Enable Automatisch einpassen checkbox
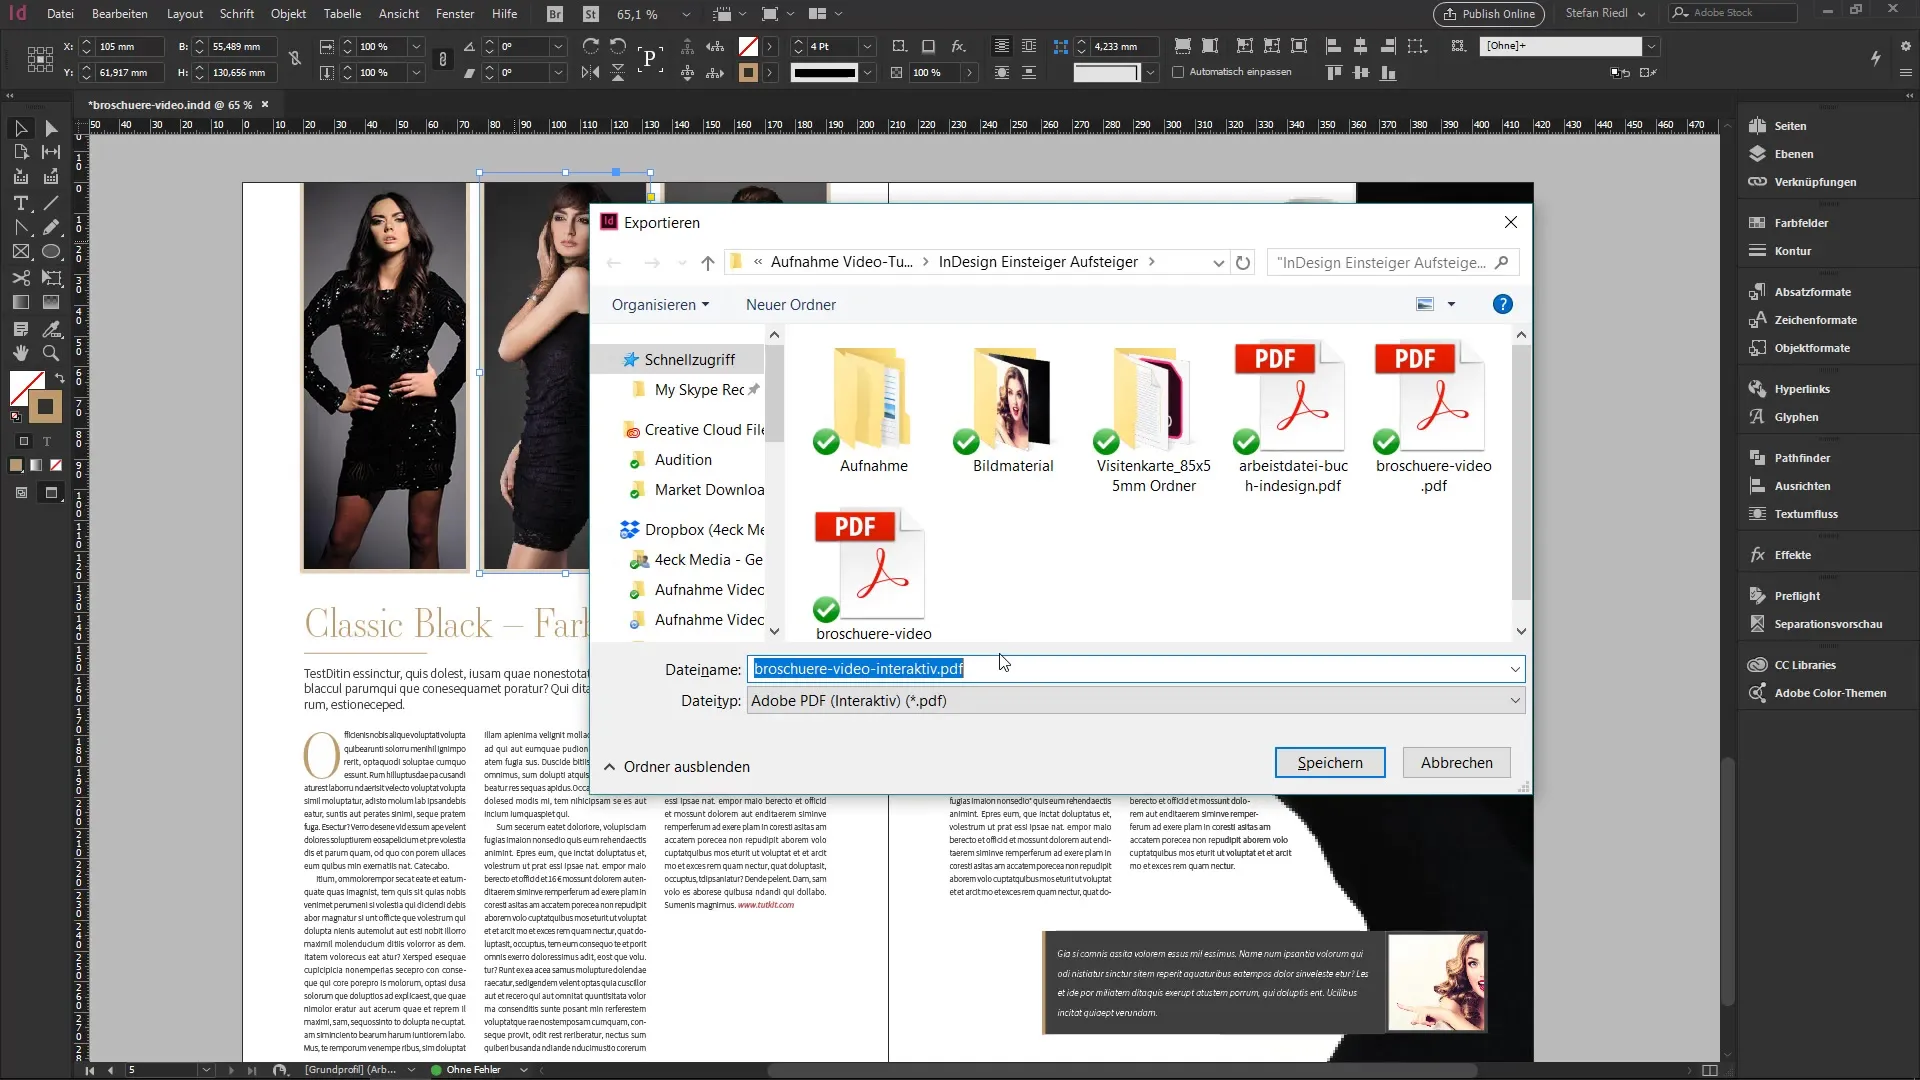 1178,72
